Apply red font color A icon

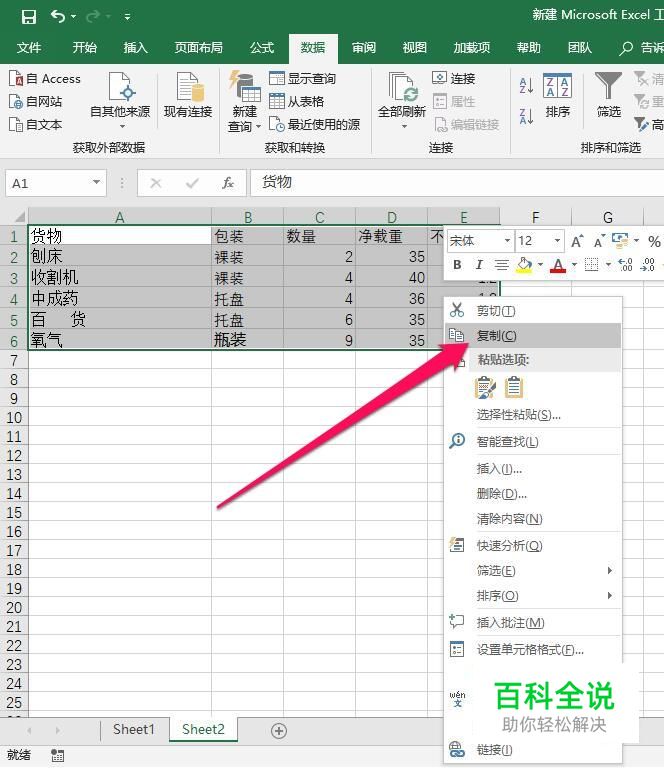558,265
